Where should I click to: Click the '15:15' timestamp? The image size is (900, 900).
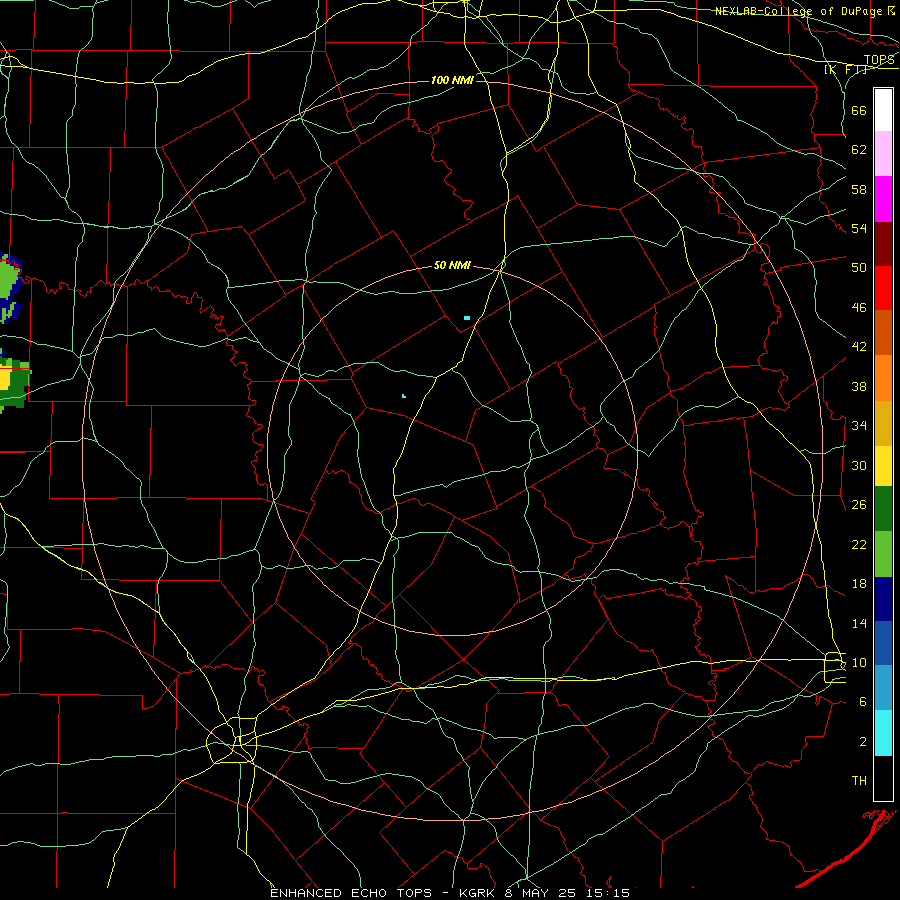(x=607, y=893)
